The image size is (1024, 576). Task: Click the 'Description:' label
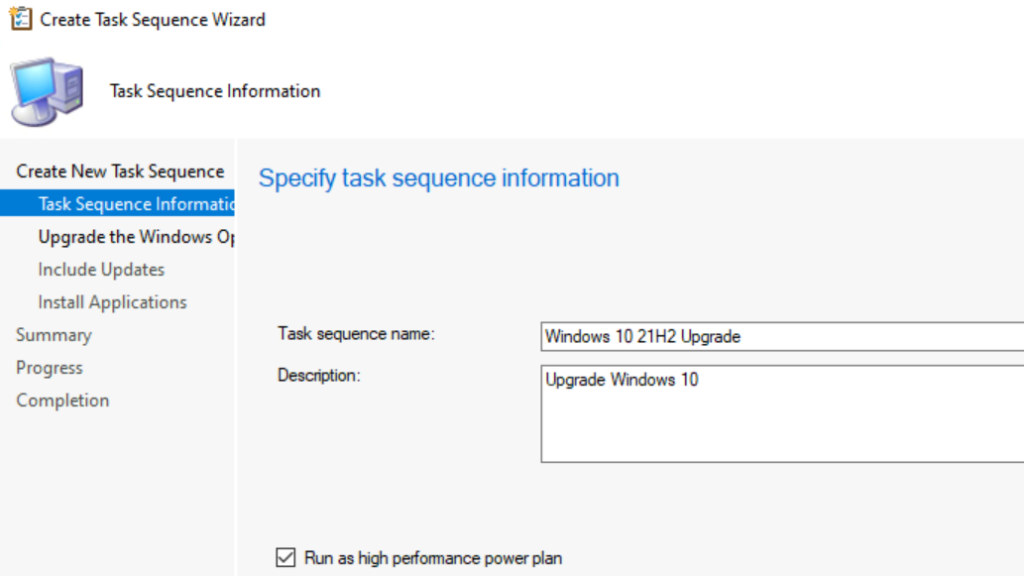[319, 376]
